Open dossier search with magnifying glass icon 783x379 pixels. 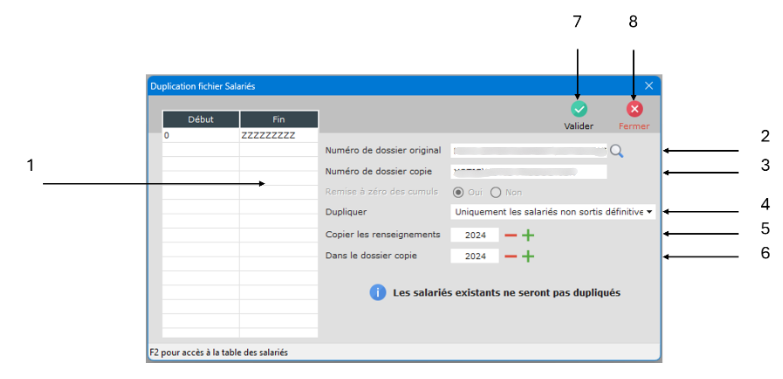617,151
